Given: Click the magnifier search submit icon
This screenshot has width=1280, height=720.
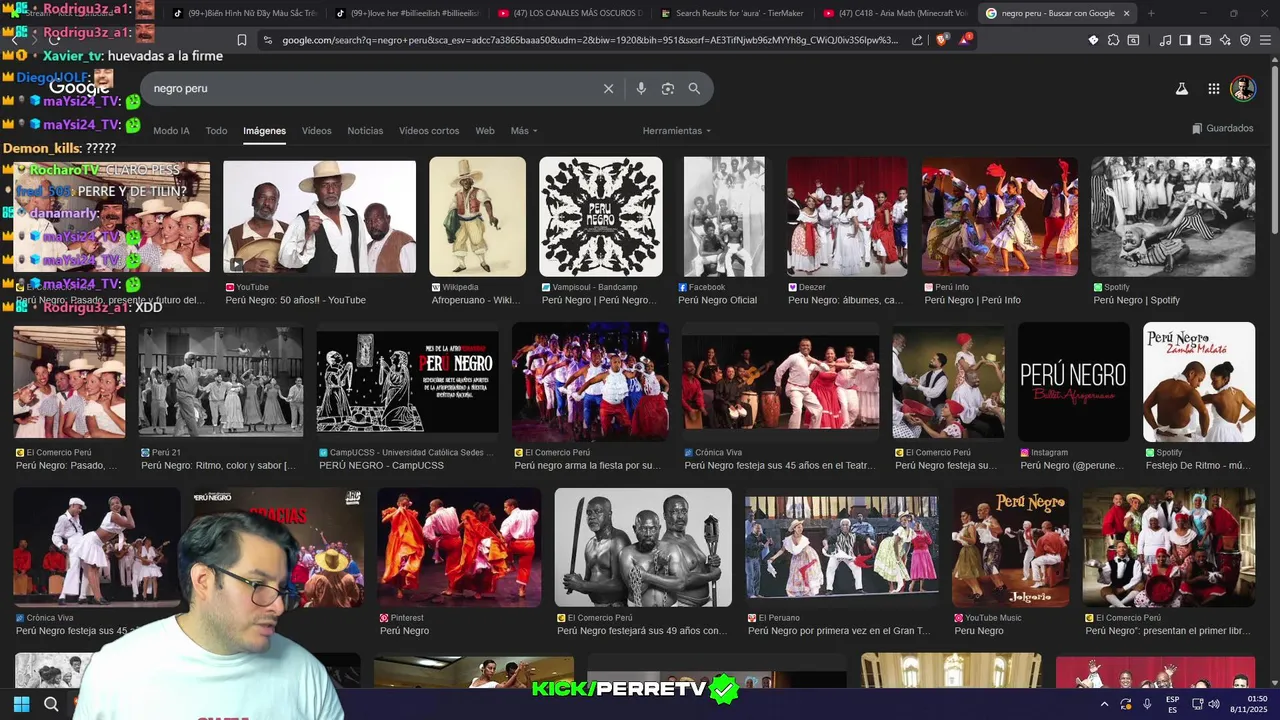Looking at the screenshot, I should pyautogui.click(x=694, y=88).
